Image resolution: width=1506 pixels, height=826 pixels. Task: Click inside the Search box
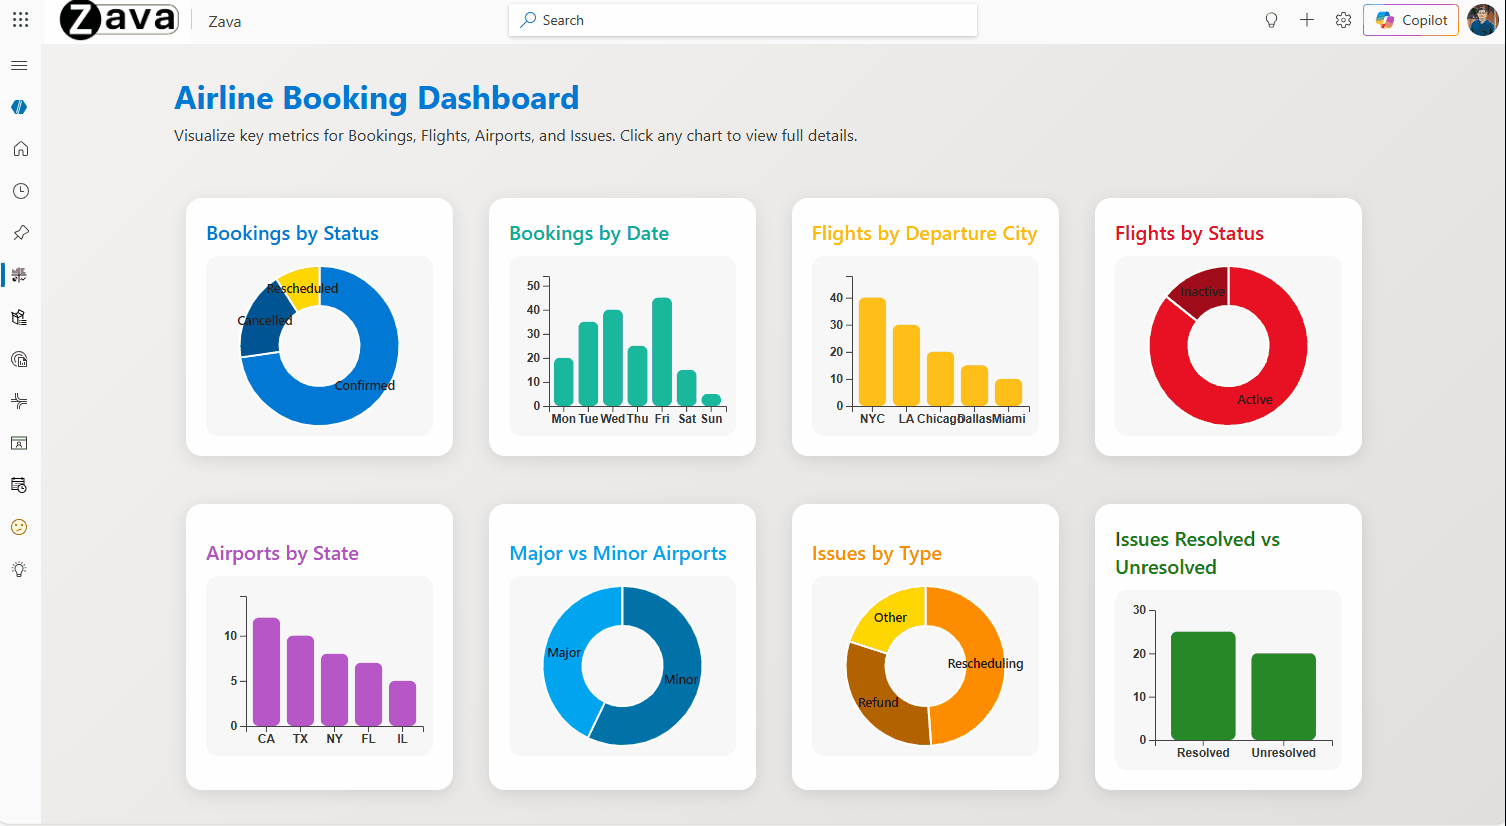click(742, 20)
